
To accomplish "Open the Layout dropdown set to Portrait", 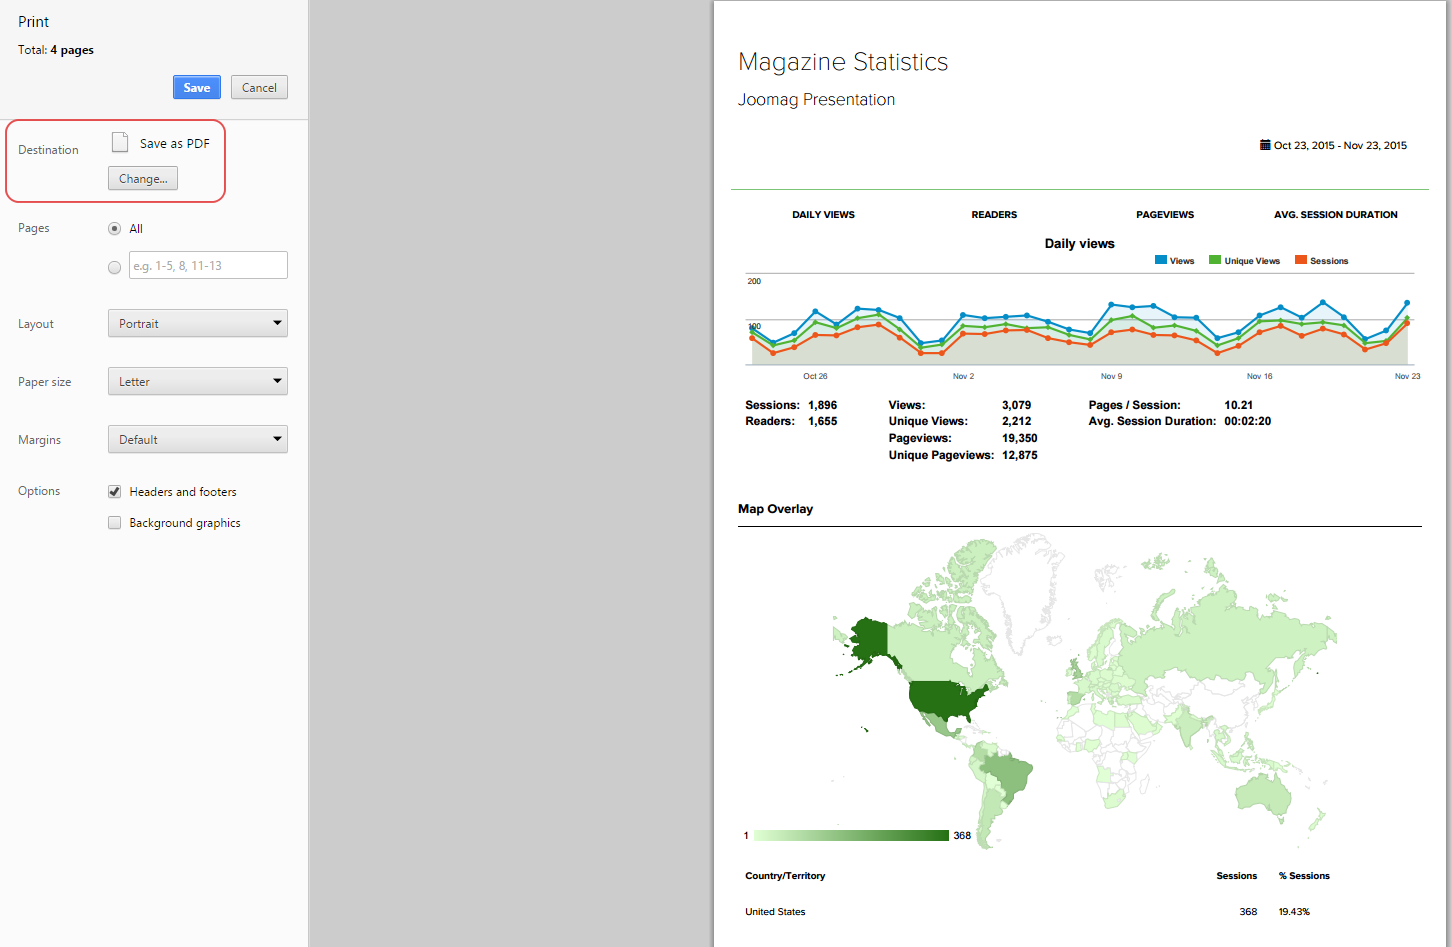I will click(197, 324).
